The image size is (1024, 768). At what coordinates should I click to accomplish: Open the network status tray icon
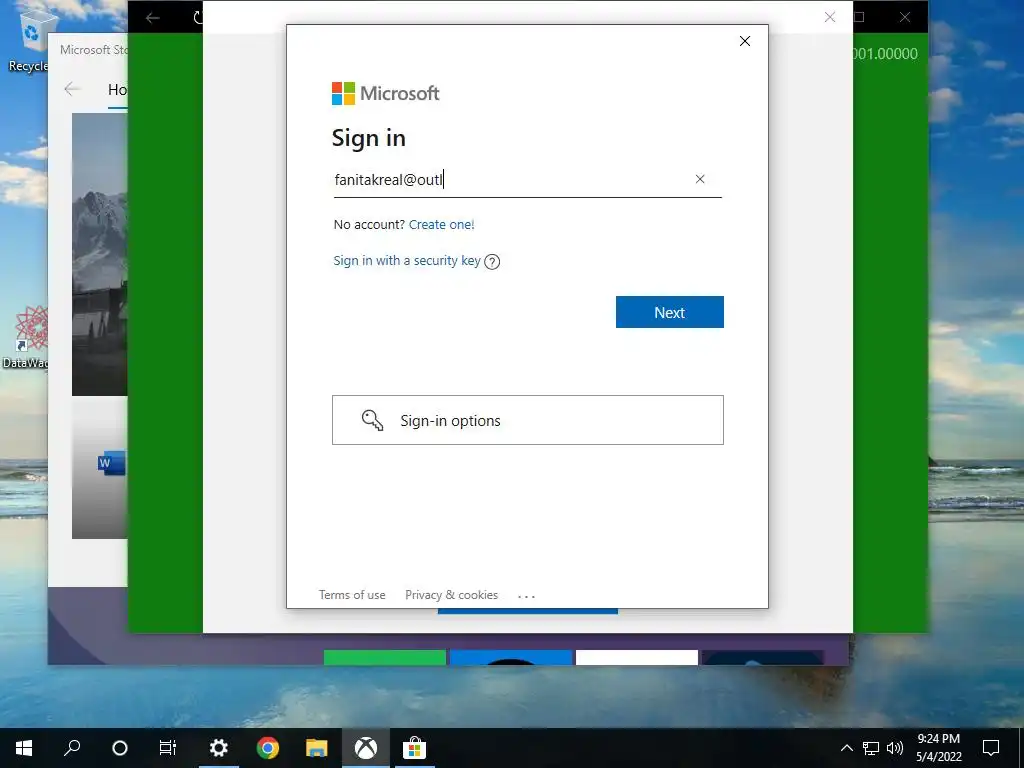pos(871,748)
